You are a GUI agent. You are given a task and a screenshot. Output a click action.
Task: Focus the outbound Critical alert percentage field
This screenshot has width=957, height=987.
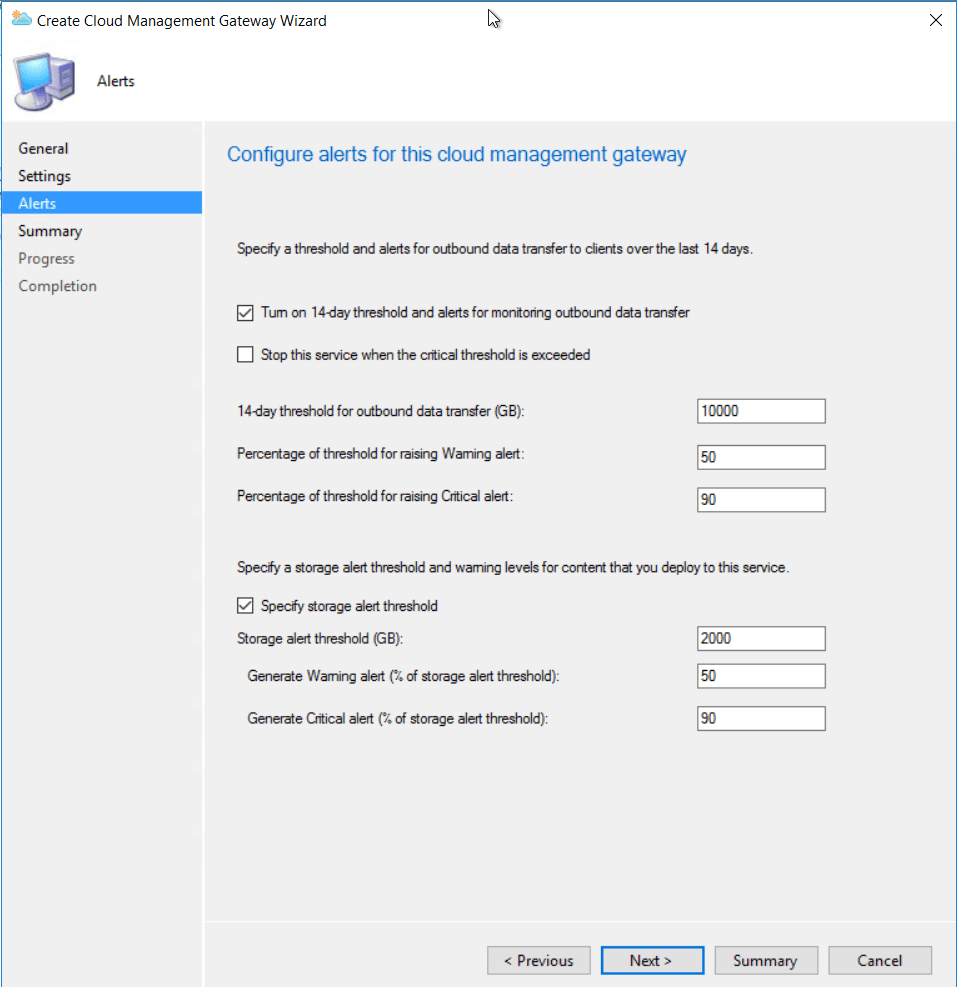click(761, 500)
